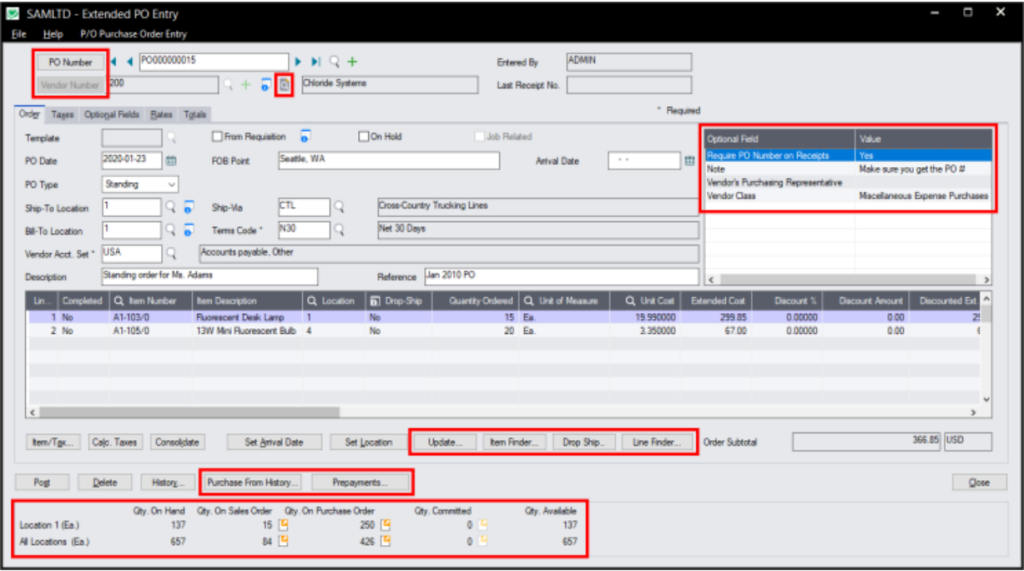The height and width of the screenshot is (571, 1024).
Task: Click the green plus to create new PO
Action: click(353, 61)
